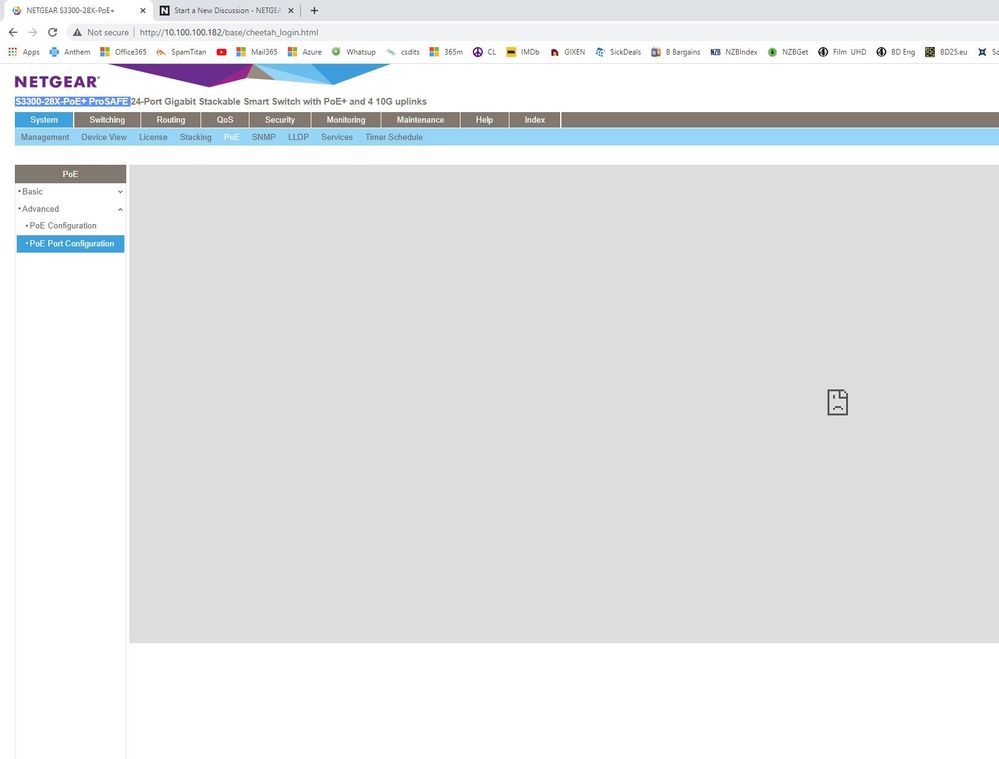Go to Timer Schedule submenu

coord(394,137)
